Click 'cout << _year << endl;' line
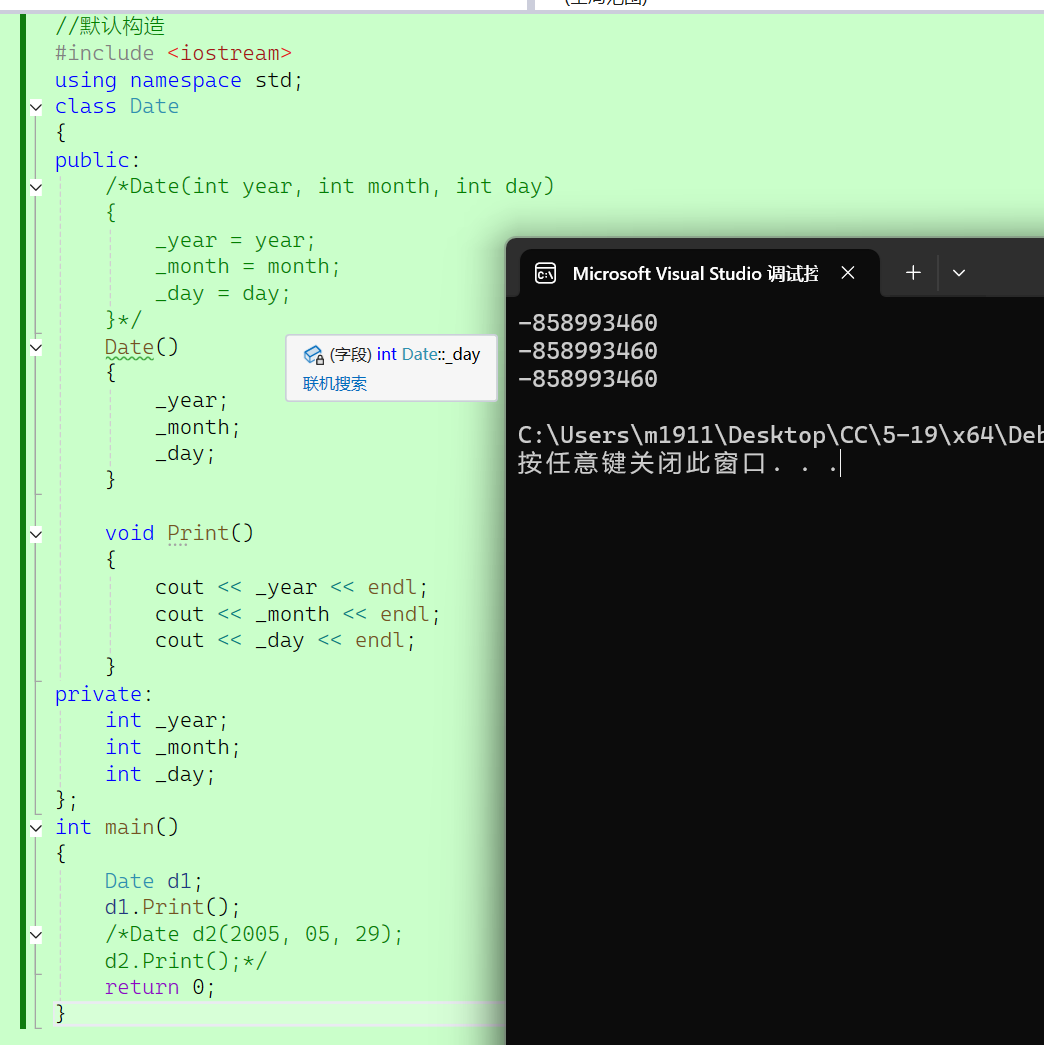1044x1045 pixels. 291,587
